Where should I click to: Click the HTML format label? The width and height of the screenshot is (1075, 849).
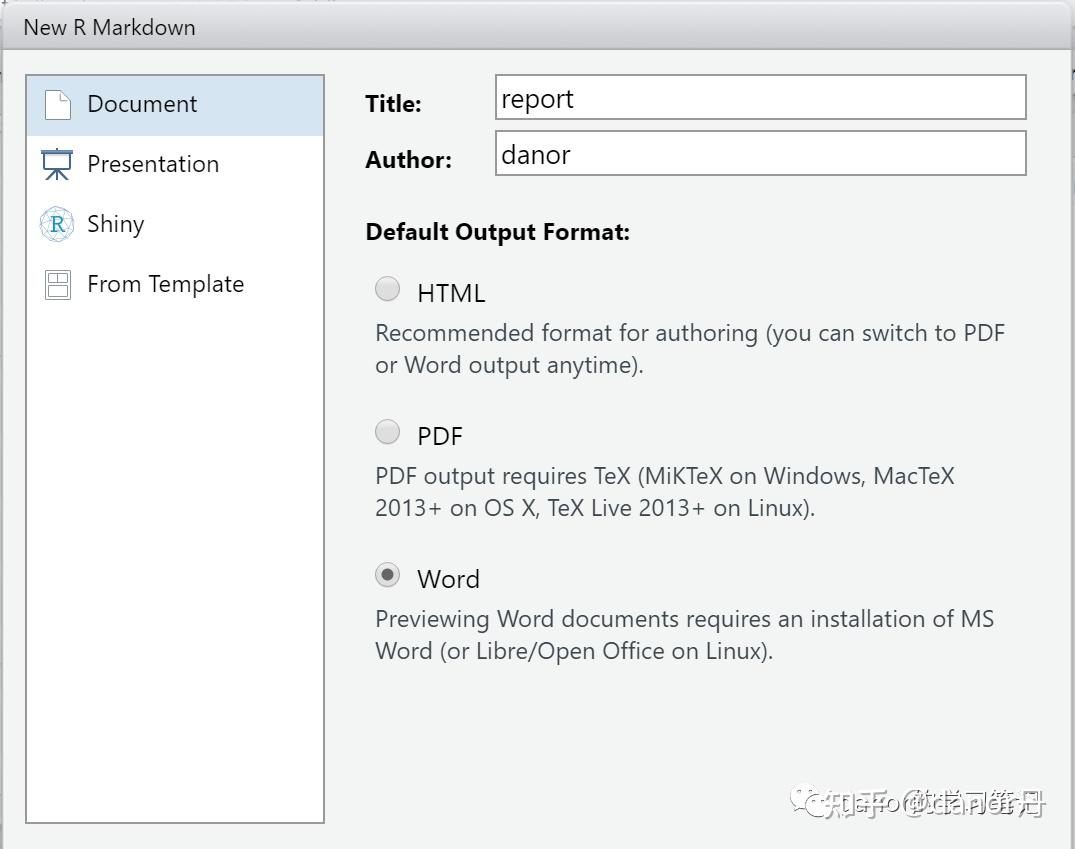coord(451,293)
